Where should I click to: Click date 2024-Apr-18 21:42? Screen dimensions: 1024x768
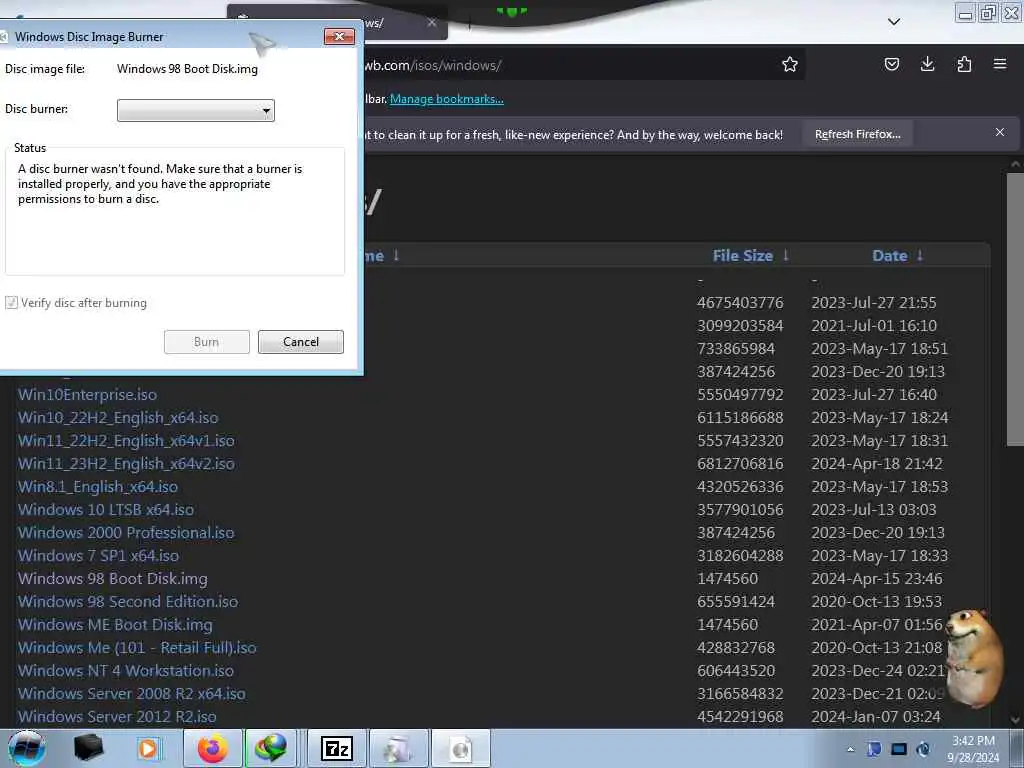[x=876, y=463]
